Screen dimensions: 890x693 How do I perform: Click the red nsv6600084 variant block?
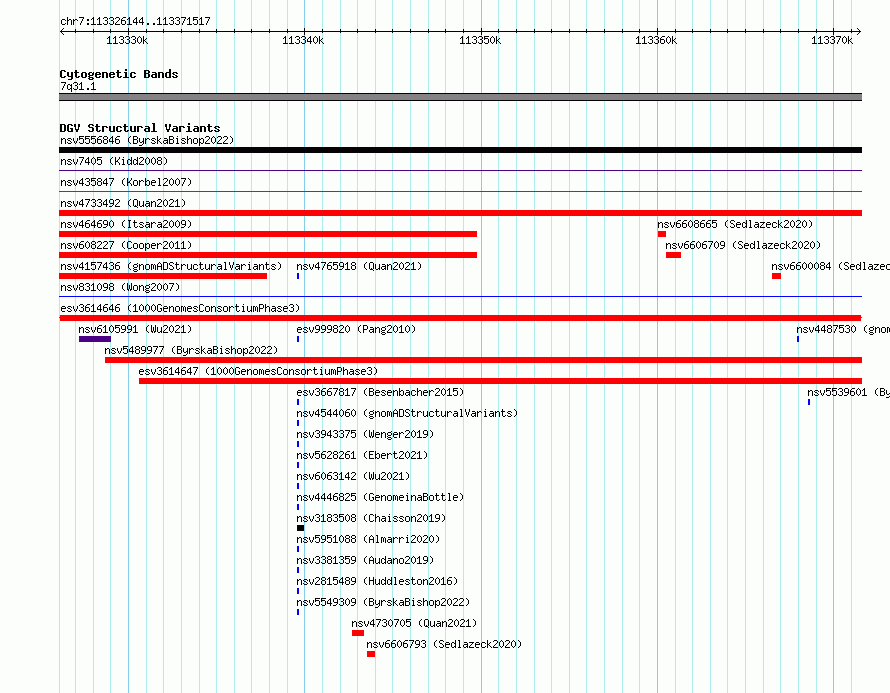point(776,276)
